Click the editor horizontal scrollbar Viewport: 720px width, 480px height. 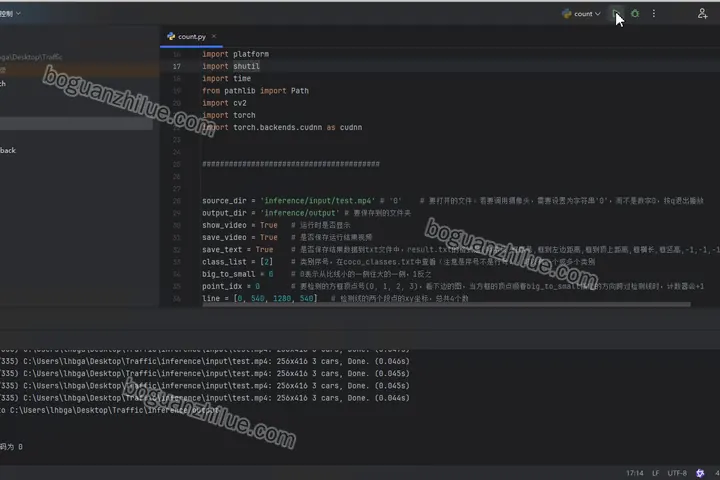pos(446,304)
